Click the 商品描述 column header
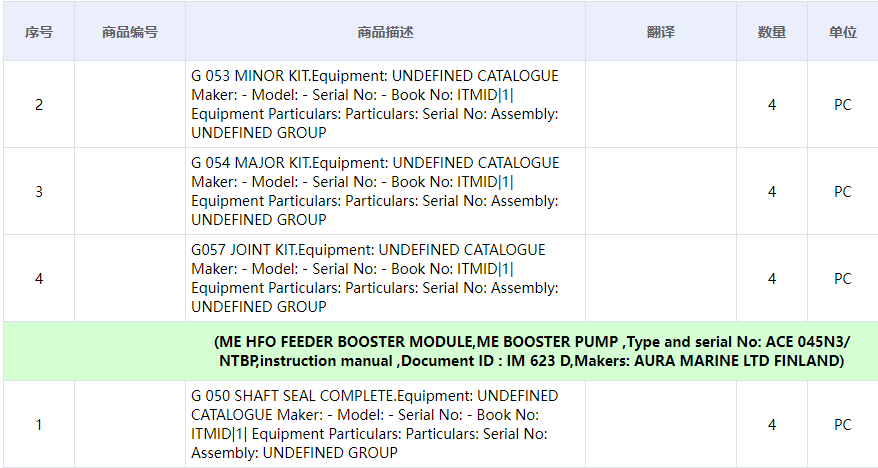The image size is (878, 468). coord(385,32)
